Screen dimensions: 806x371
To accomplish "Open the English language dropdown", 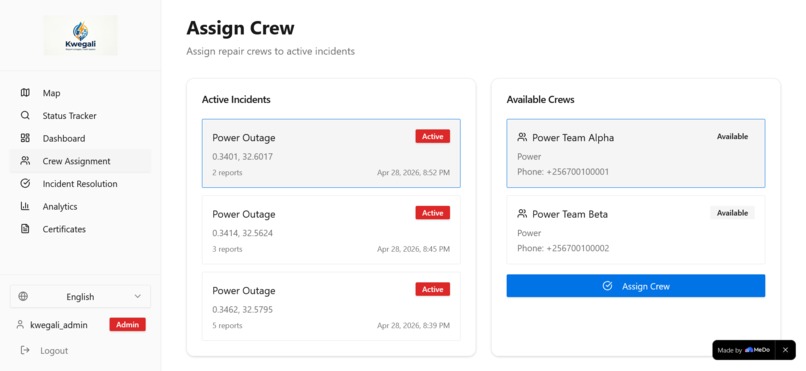I will 80,296.
